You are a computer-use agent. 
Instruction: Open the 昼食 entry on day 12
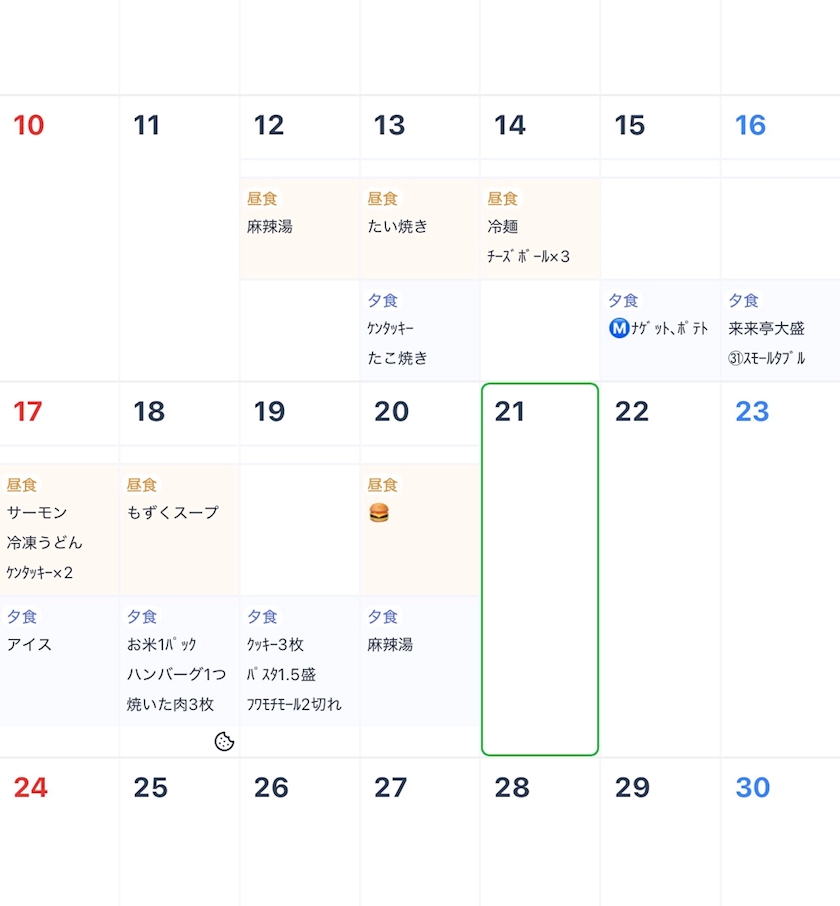(300, 229)
